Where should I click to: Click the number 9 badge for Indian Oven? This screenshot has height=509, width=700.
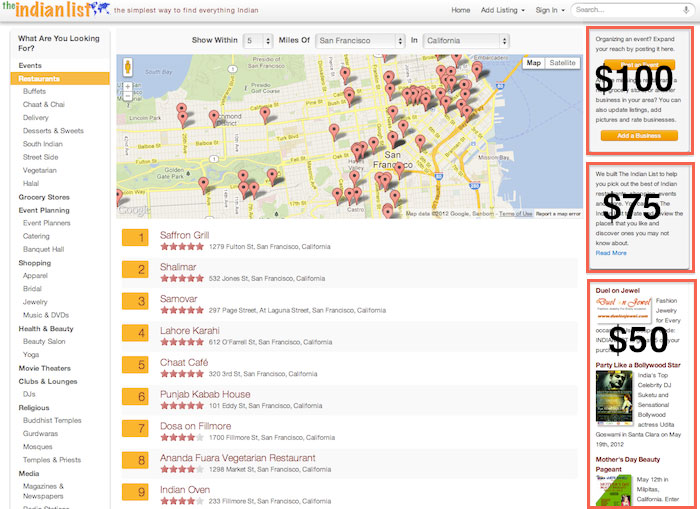pos(135,492)
